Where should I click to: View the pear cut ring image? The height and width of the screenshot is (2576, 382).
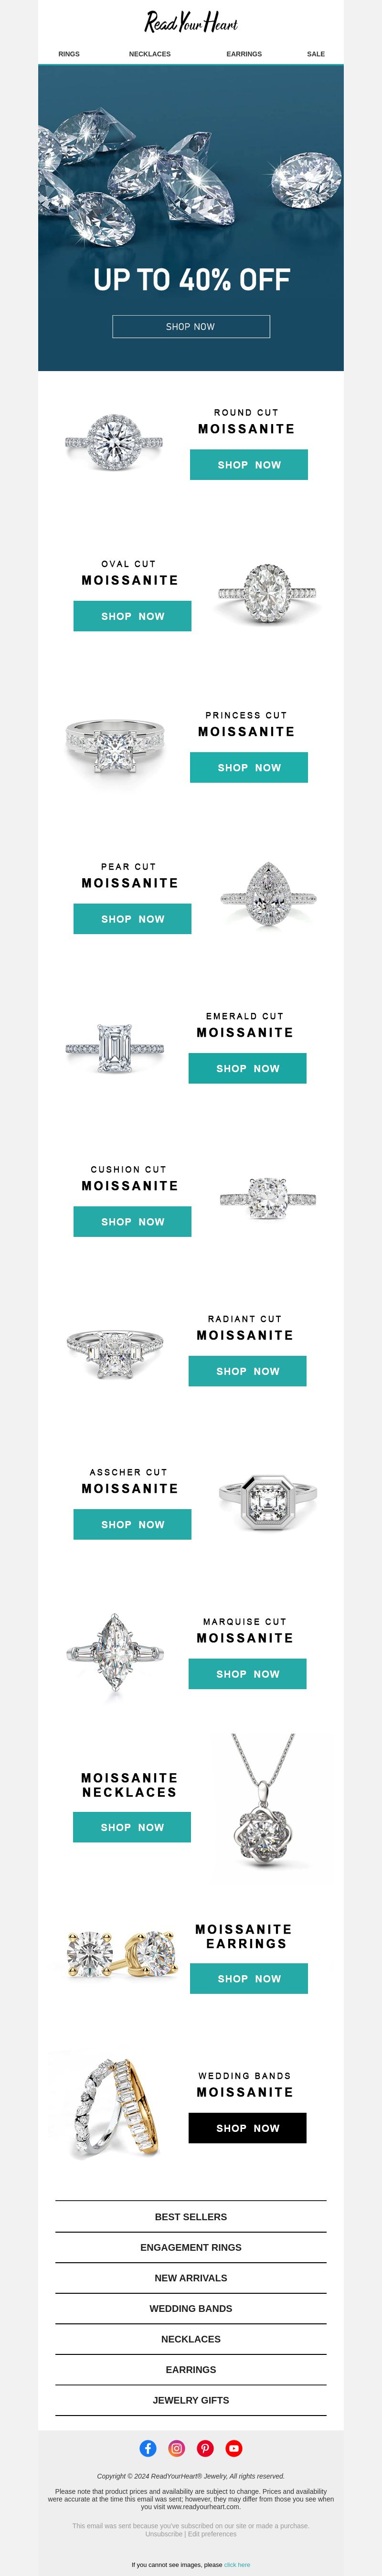(268, 894)
